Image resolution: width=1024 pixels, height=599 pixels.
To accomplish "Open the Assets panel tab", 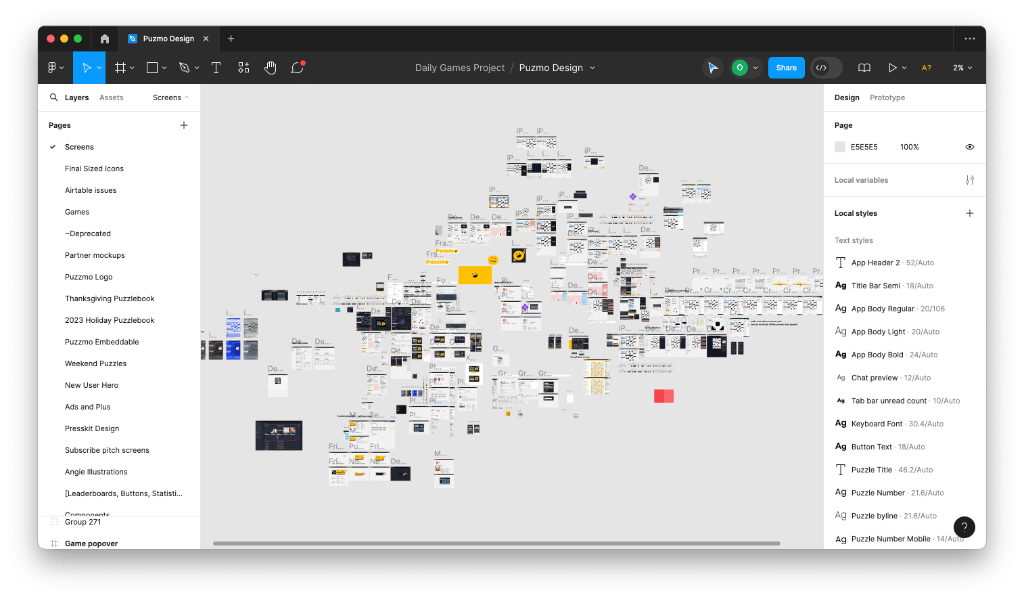I will (111, 97).
